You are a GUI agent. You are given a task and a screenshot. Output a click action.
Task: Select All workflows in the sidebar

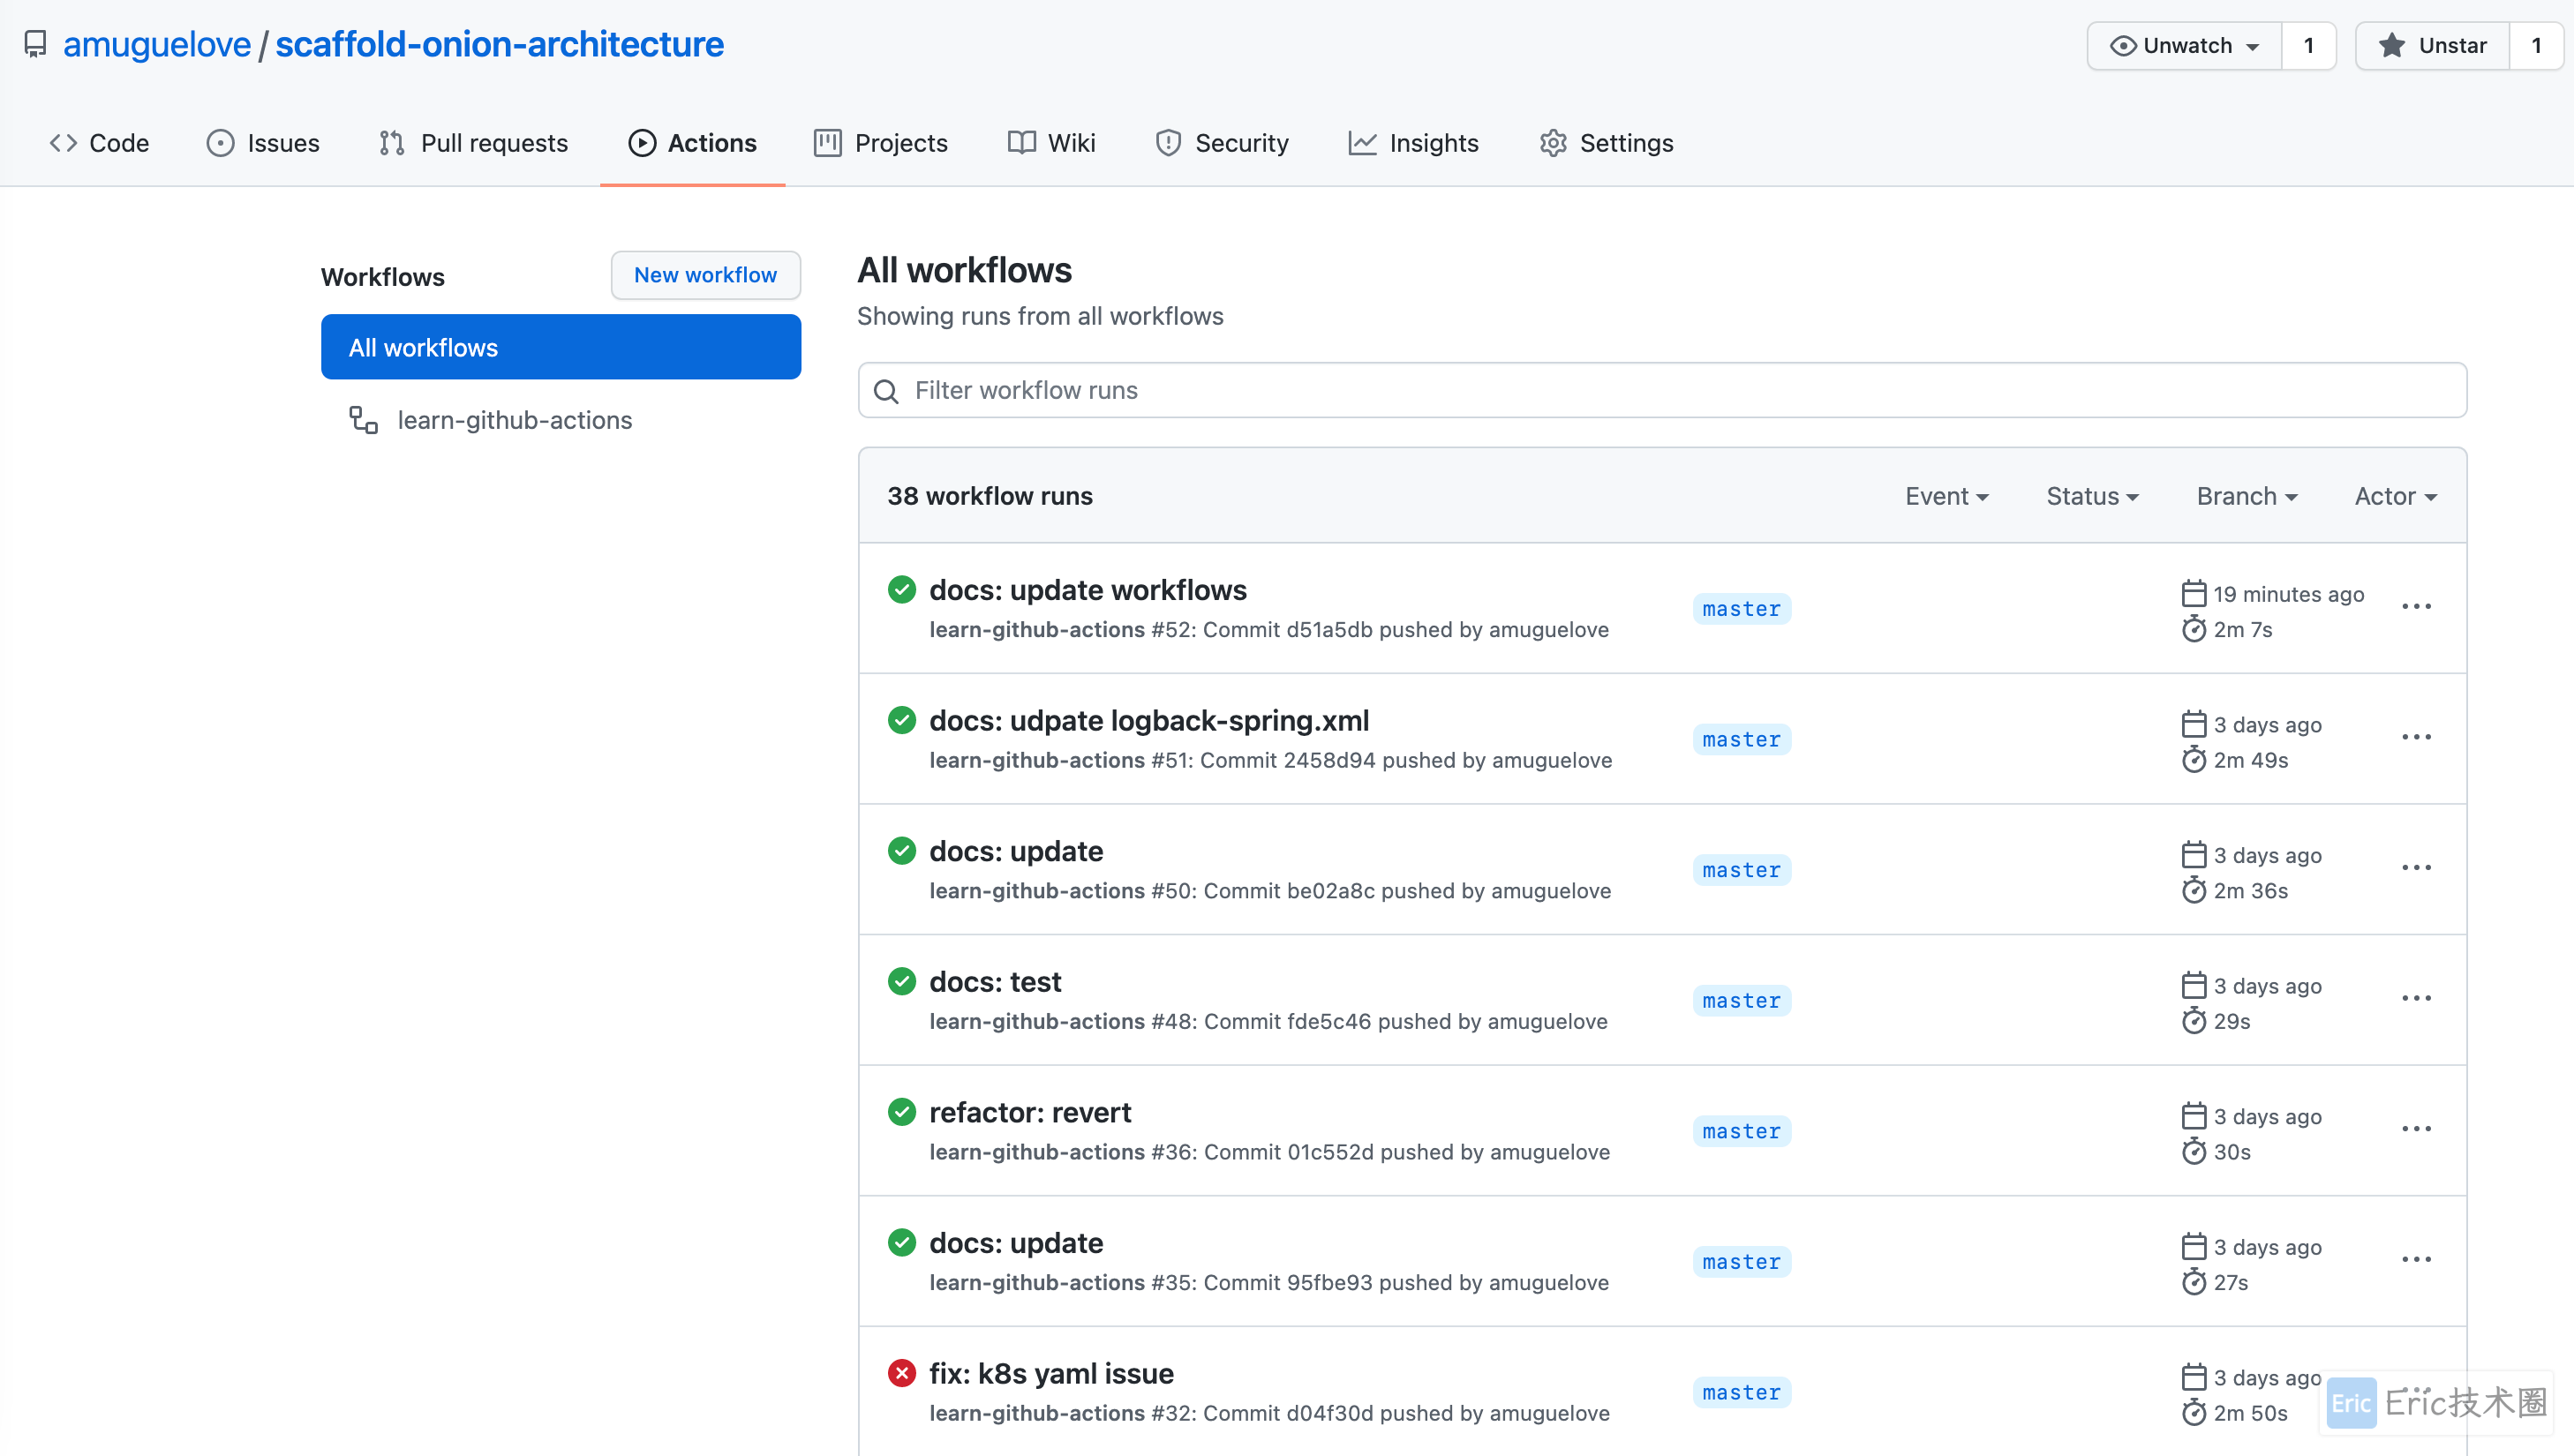click(560, 347)
